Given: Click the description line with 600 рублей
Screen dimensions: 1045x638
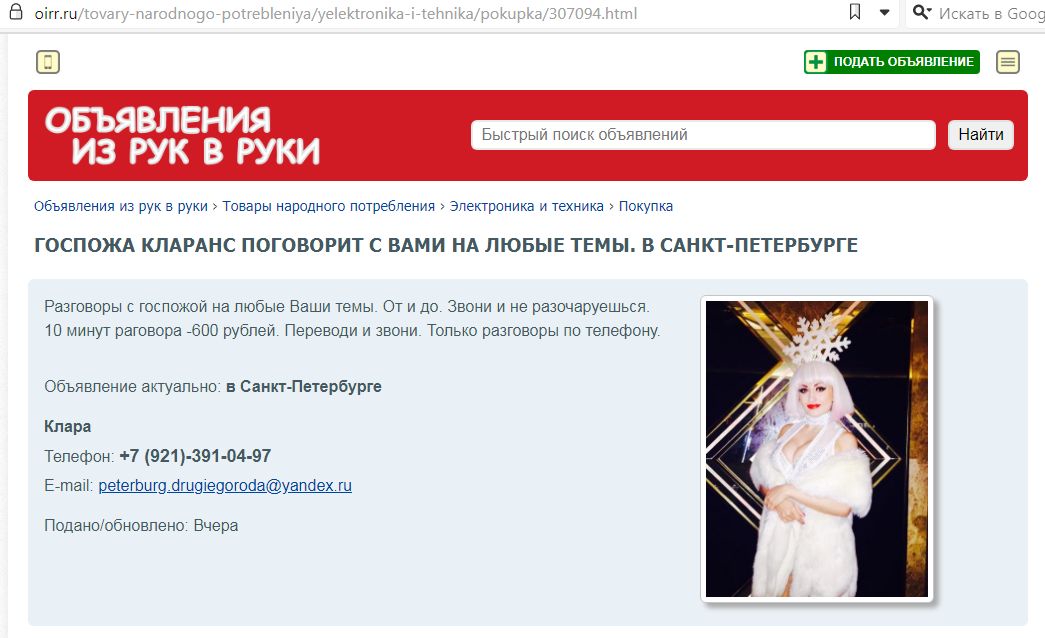Looking at the screenshot, I should [352, 331].
